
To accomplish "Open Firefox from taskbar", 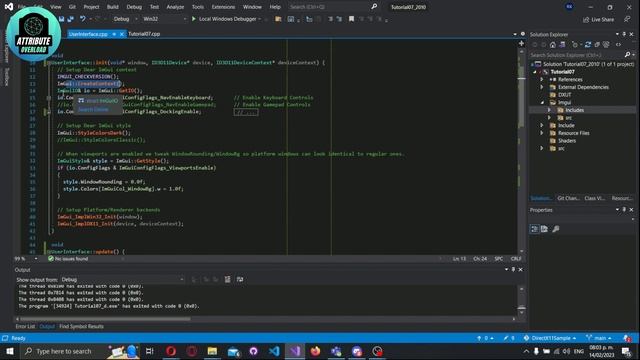I will [316, 351].
